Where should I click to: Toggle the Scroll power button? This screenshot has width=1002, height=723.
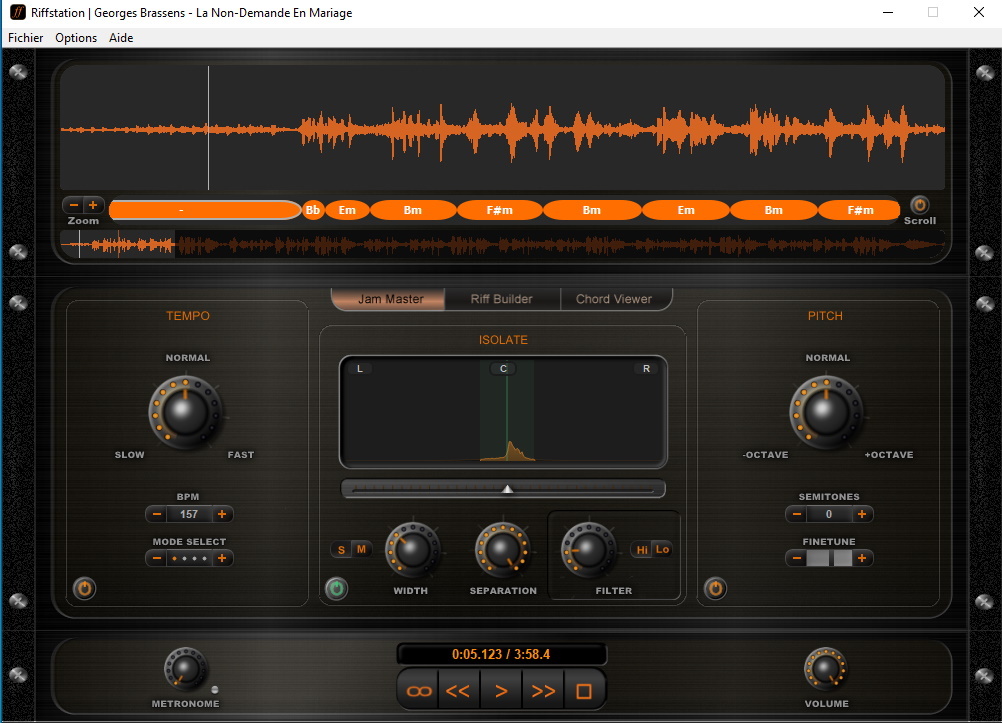point(919,205)
